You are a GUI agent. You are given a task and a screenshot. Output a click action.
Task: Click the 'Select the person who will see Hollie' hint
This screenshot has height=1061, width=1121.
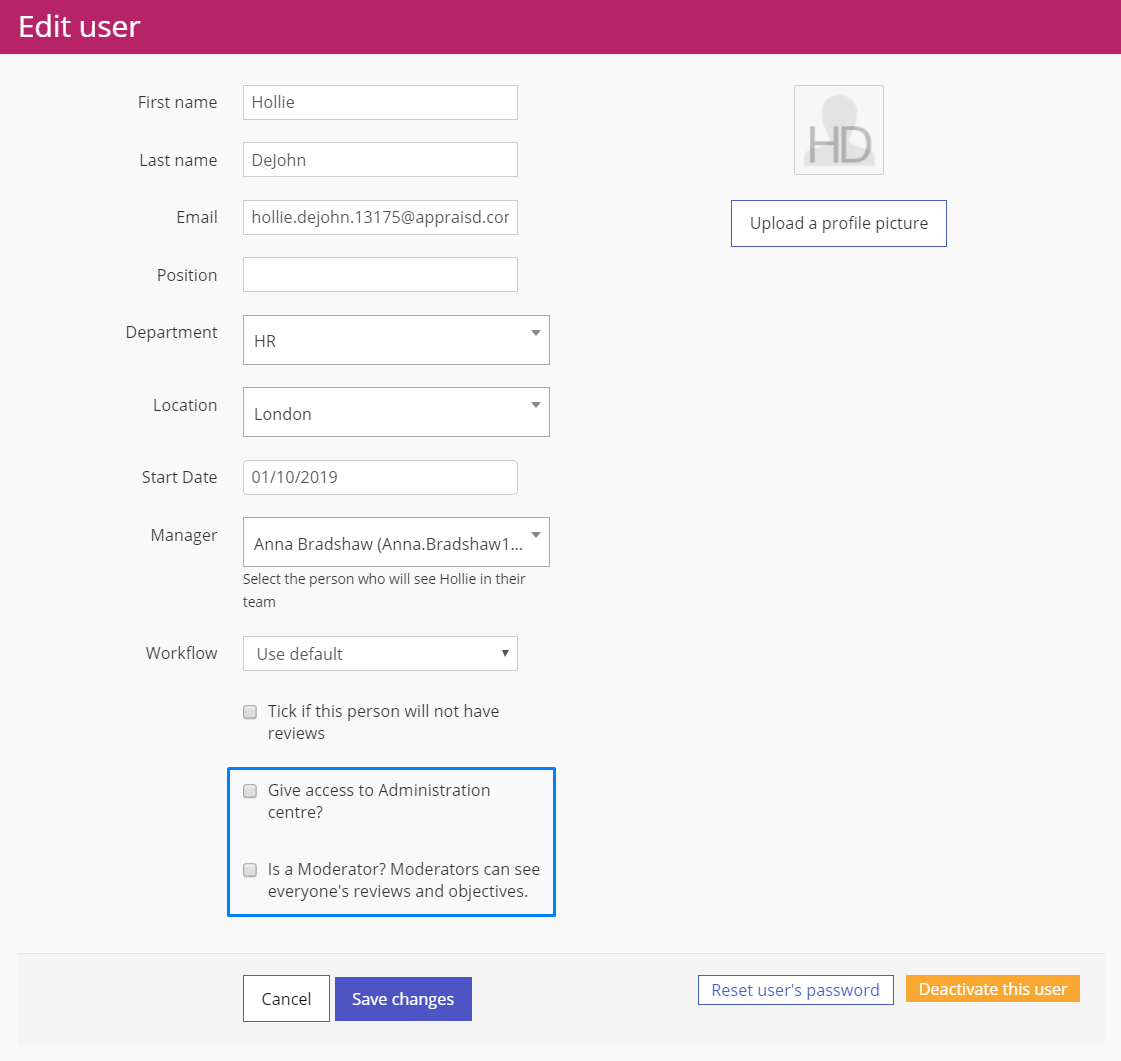coord(384,590)
